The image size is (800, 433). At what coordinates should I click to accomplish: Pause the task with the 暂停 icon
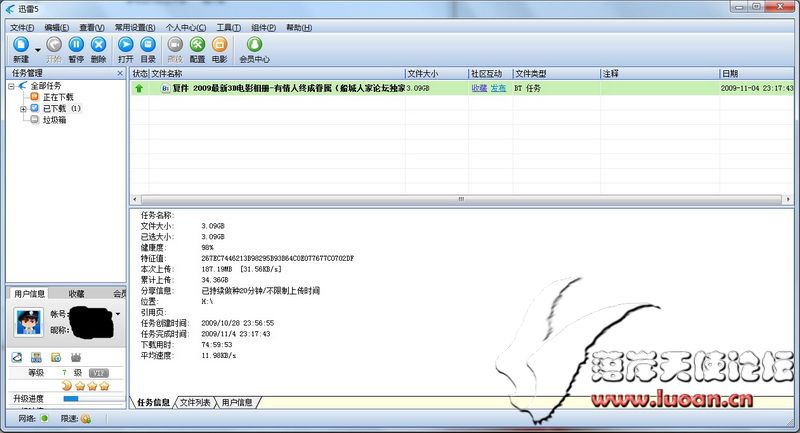(76, 45)
